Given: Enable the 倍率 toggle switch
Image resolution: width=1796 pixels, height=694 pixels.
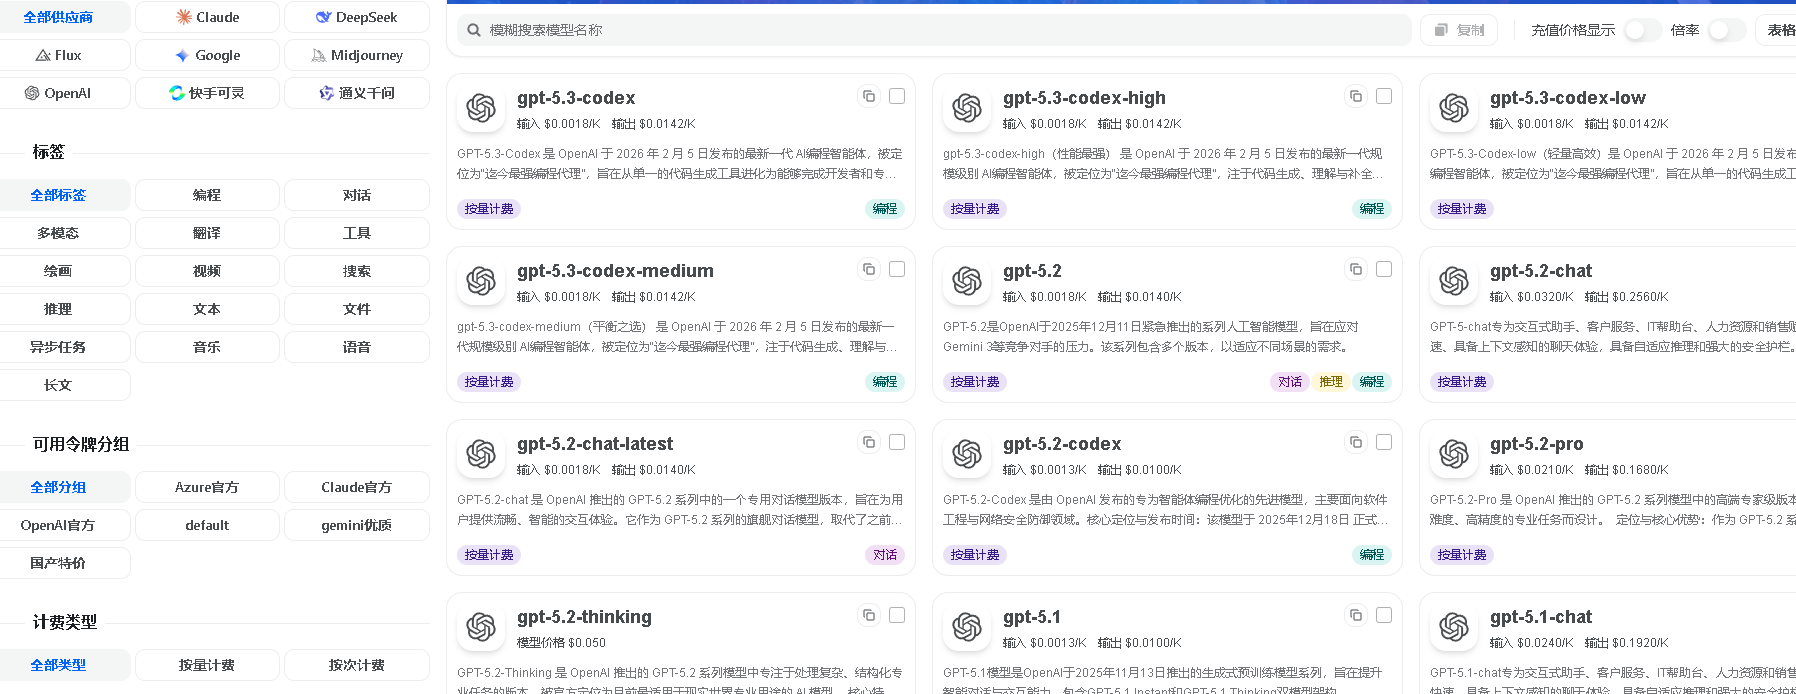Looking at the screenshot, I should (x=1725, y=30).
